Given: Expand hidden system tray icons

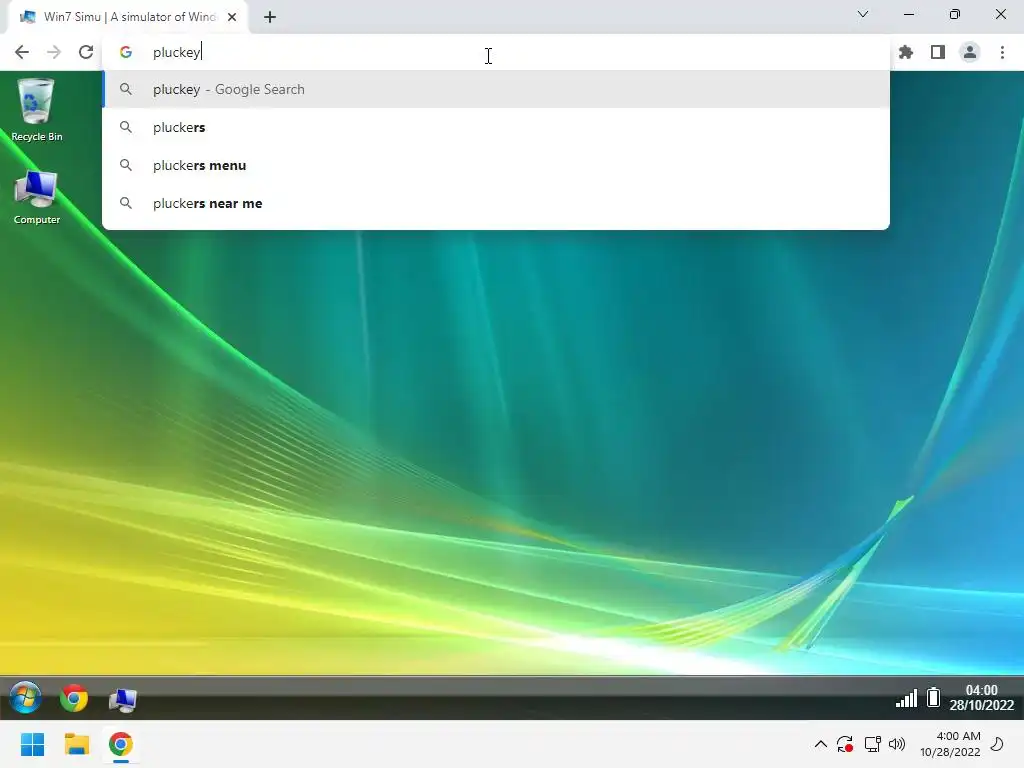Looking at the screenshot, I should click(x=821, y=744).
